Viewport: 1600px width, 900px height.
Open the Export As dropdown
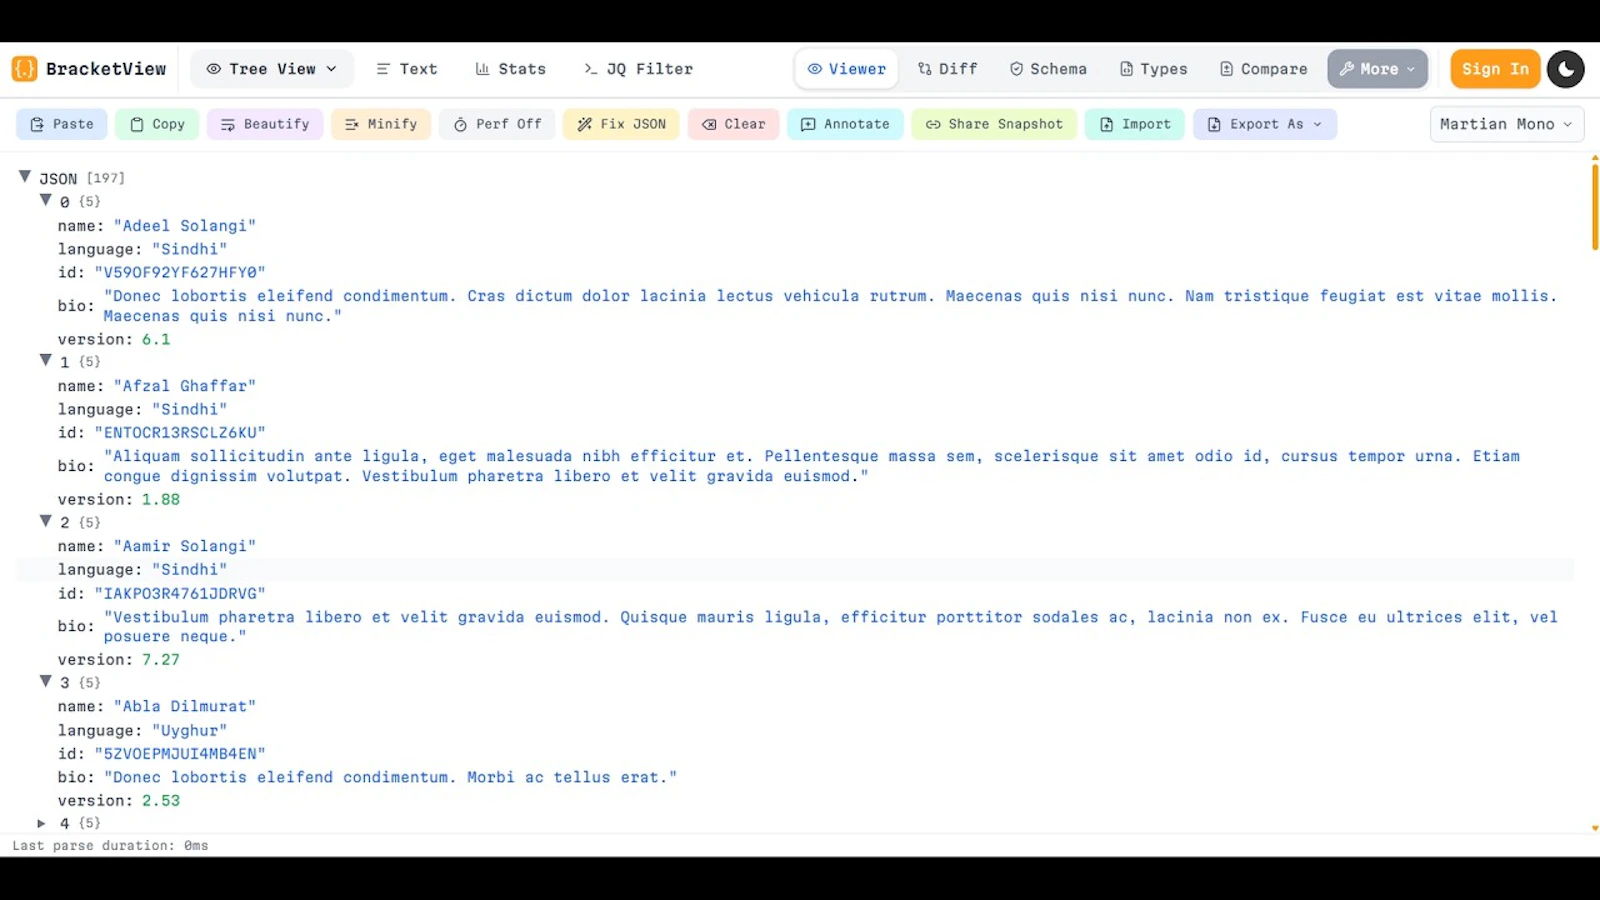1265,124
